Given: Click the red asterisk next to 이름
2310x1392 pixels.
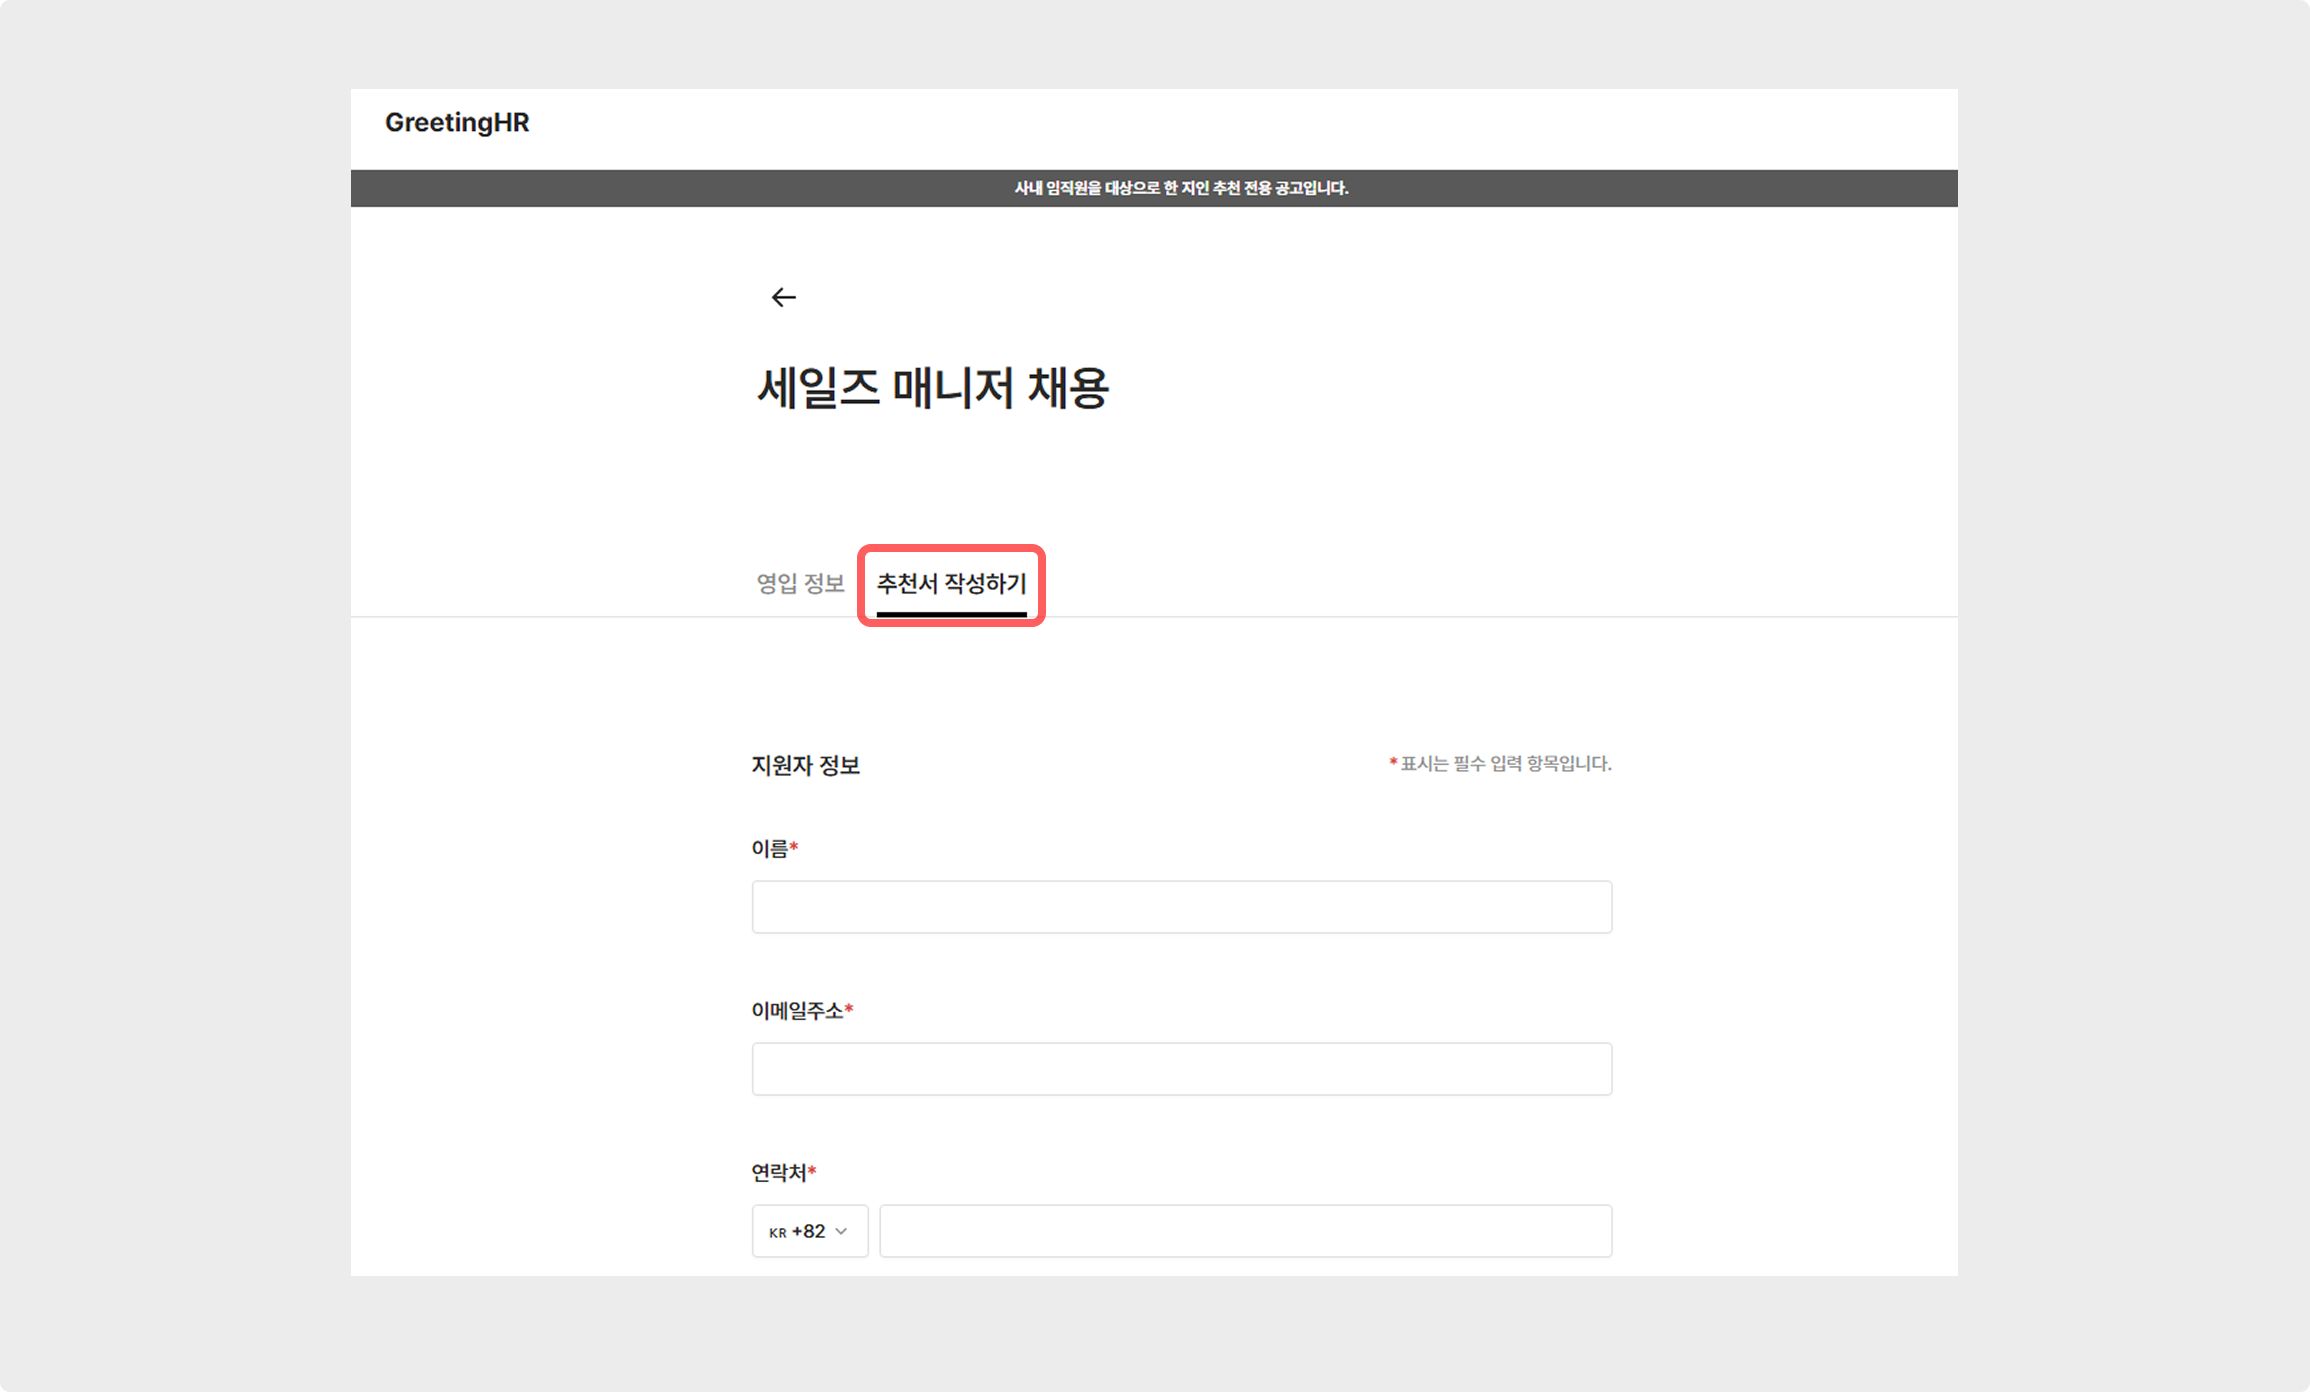Looking at the screenshot, I should 794,847.
